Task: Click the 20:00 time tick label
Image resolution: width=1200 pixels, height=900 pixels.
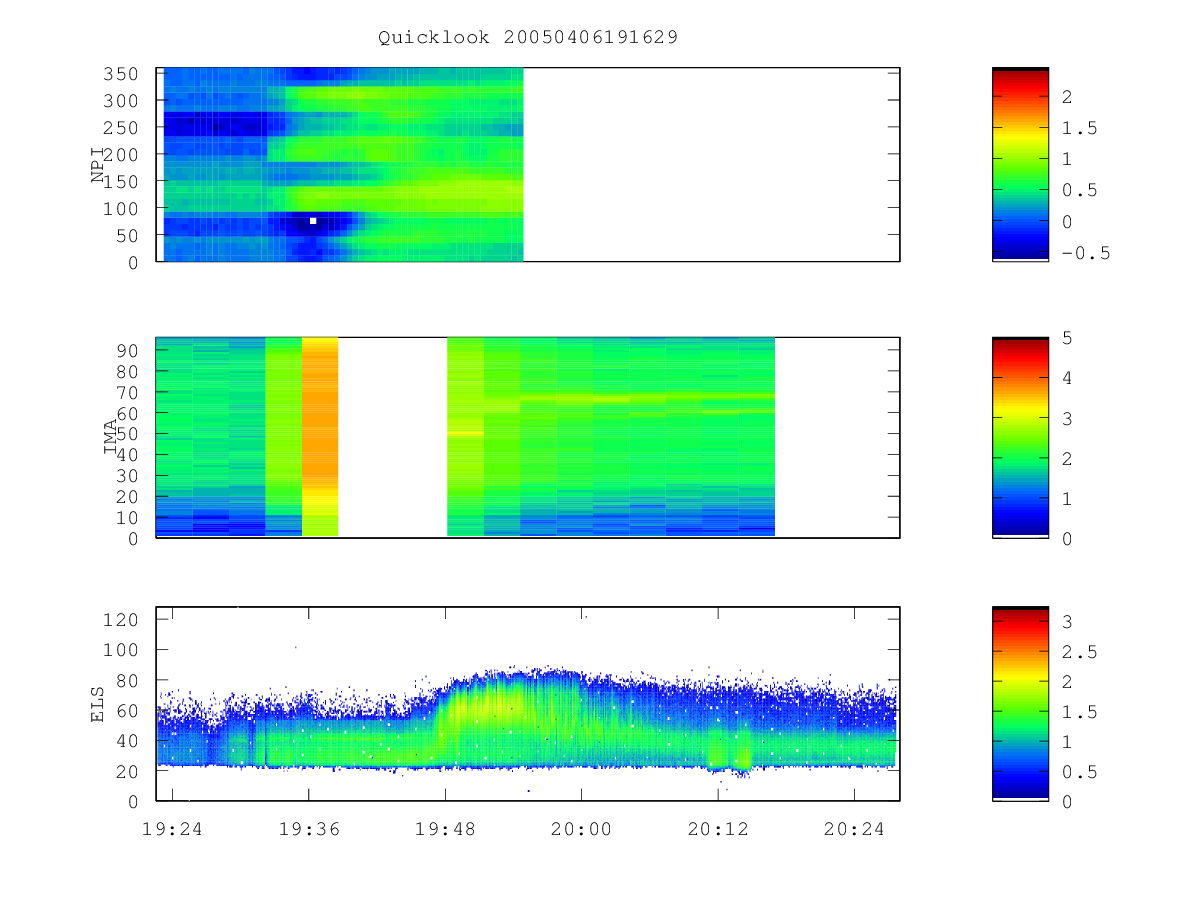Action: click(581, 828)
